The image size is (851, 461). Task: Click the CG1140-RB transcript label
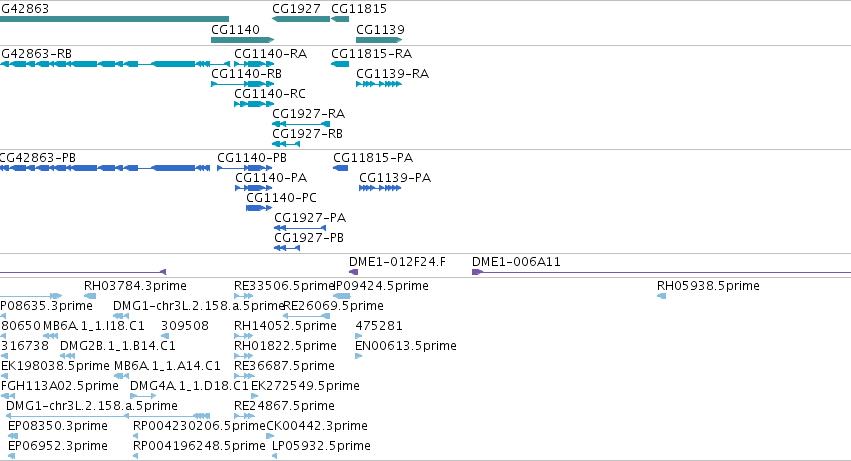coord(246,73)
